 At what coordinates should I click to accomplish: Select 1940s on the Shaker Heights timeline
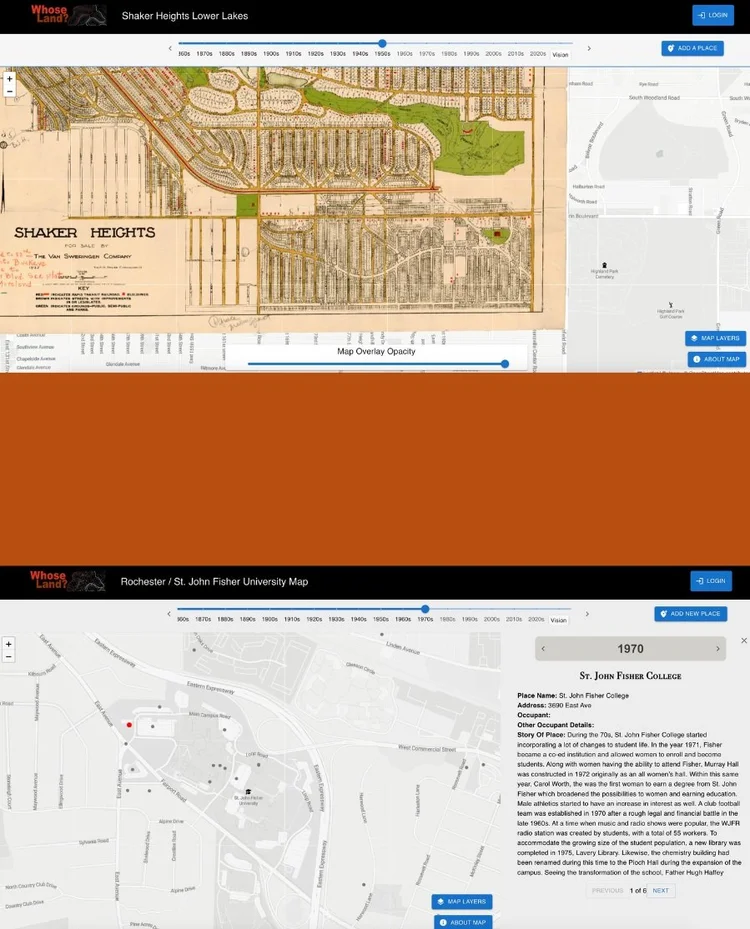coord(360,54)
